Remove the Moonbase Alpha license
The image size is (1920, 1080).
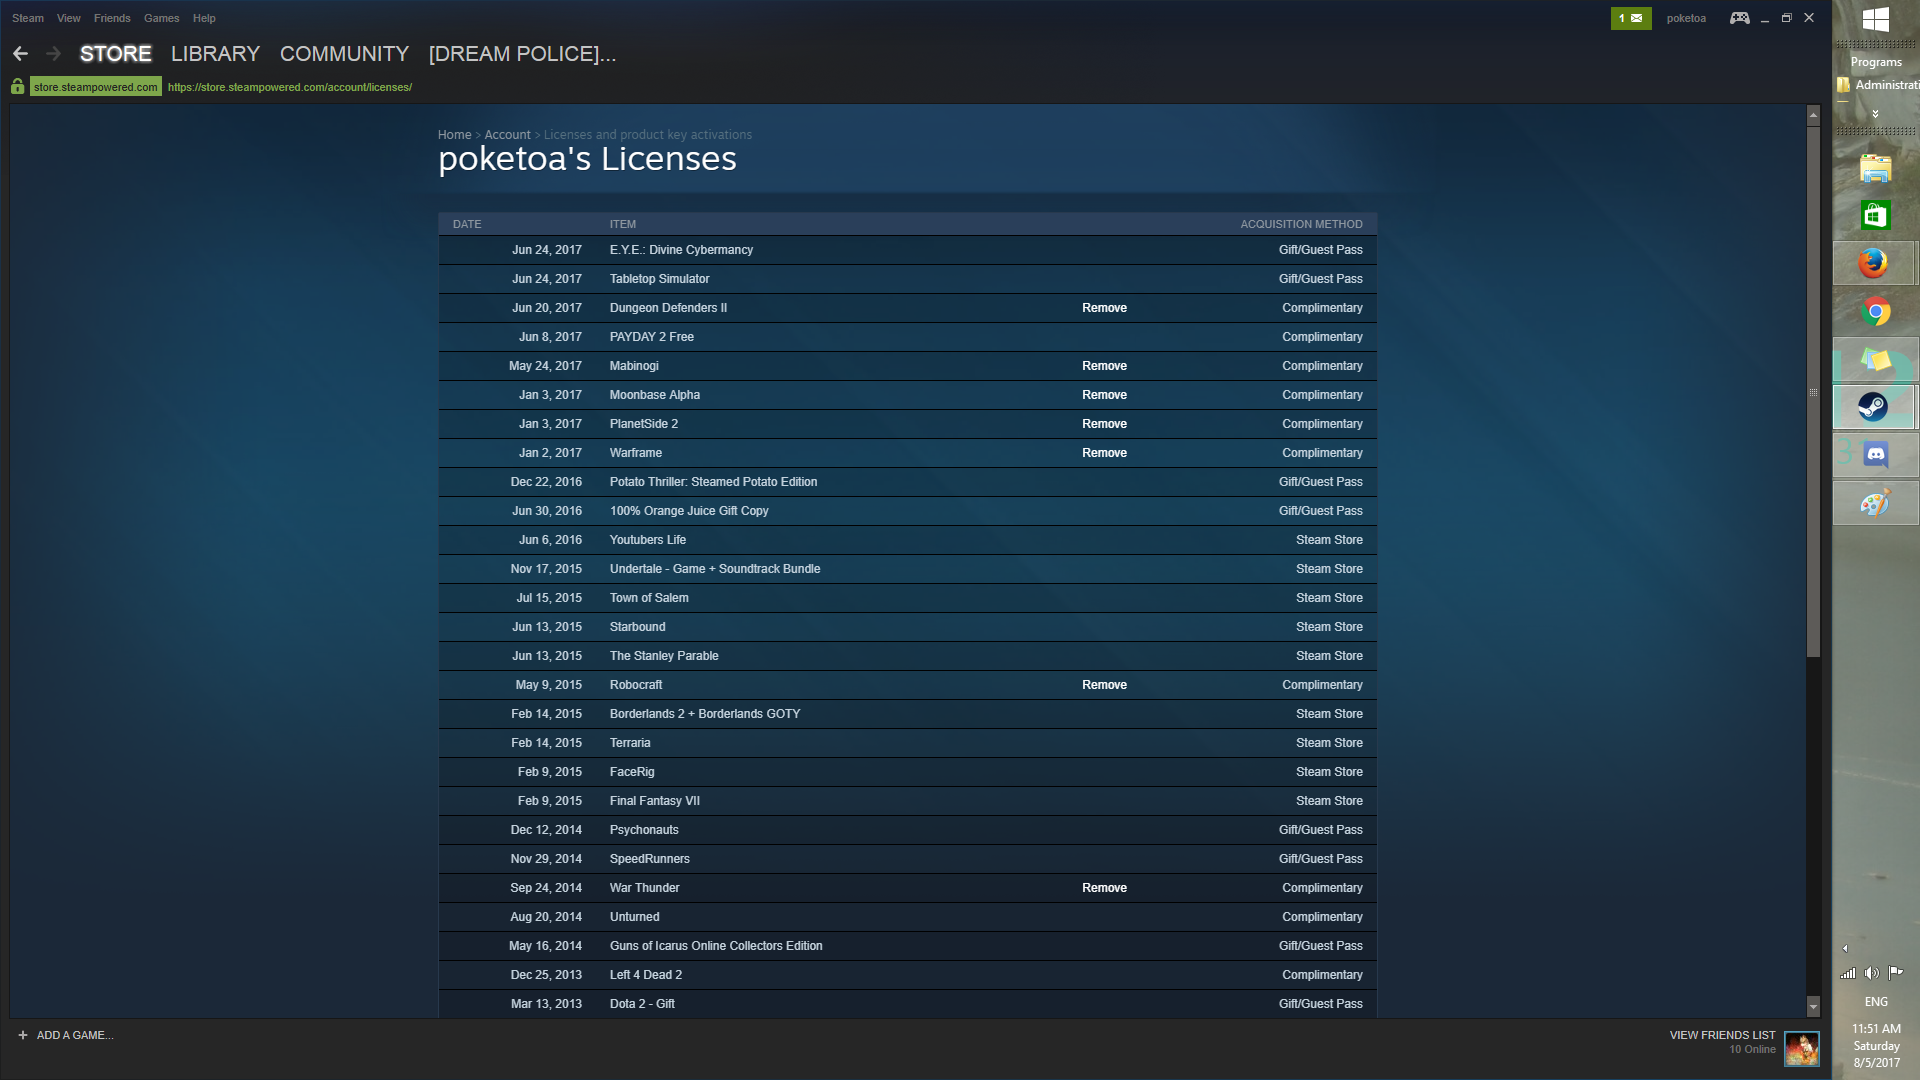(x=1104, y=395)
